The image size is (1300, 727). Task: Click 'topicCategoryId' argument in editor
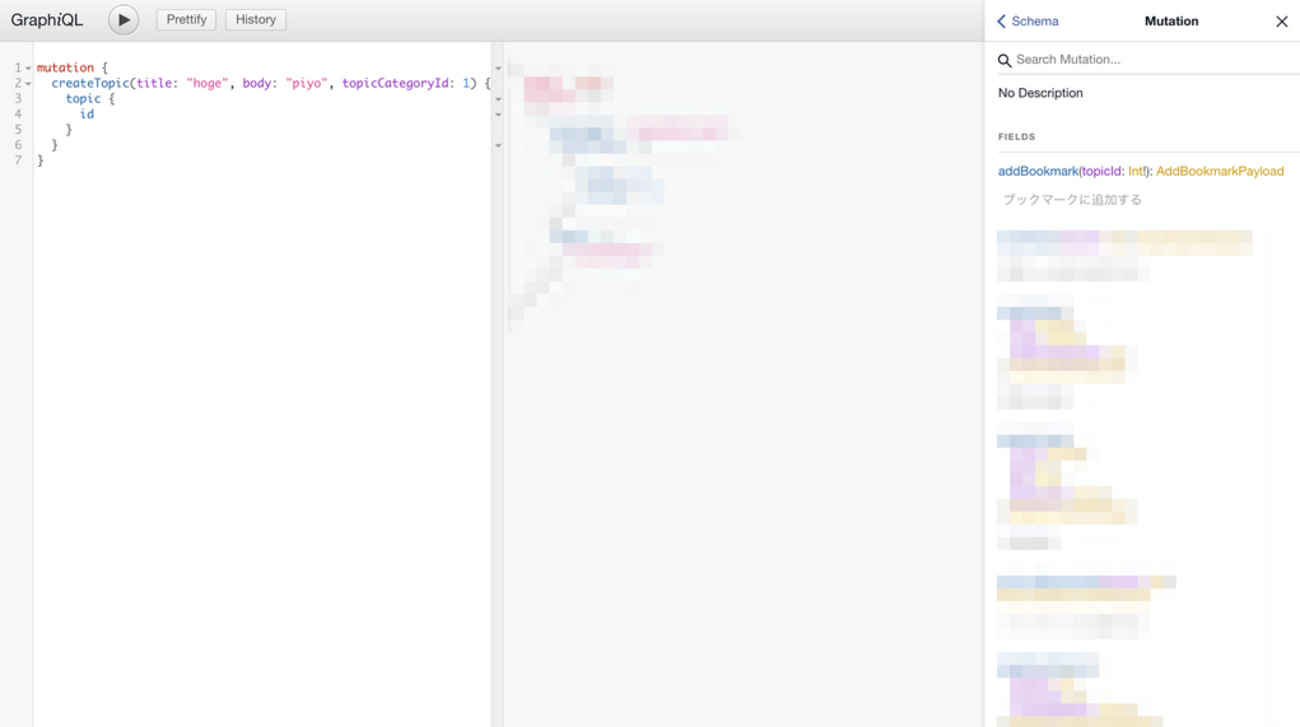pos(396,83)
